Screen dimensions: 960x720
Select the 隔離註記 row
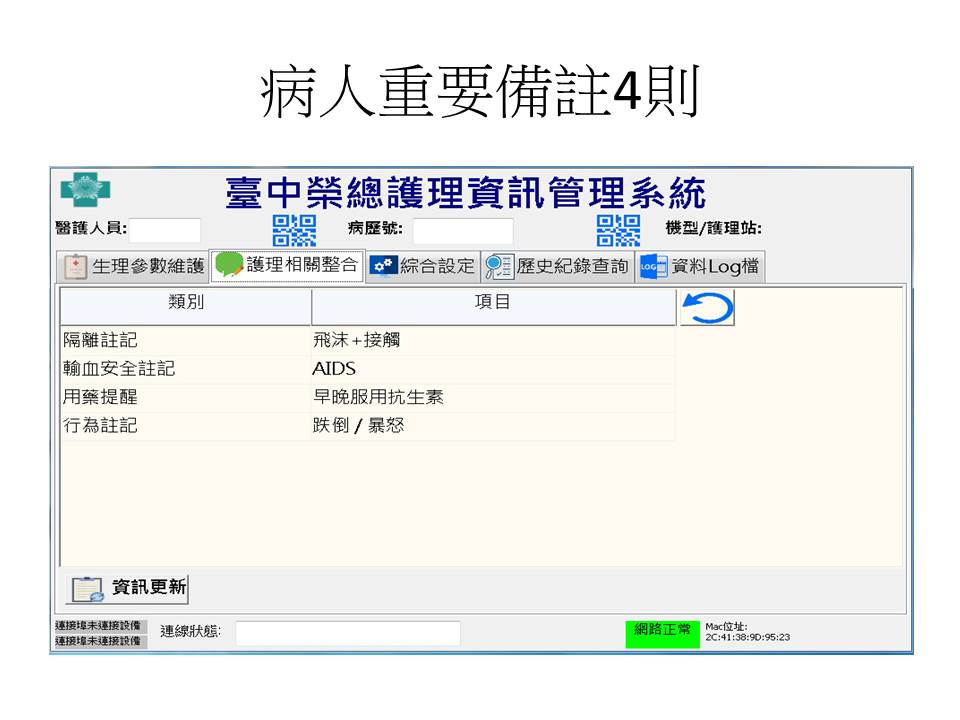point(367,340)
